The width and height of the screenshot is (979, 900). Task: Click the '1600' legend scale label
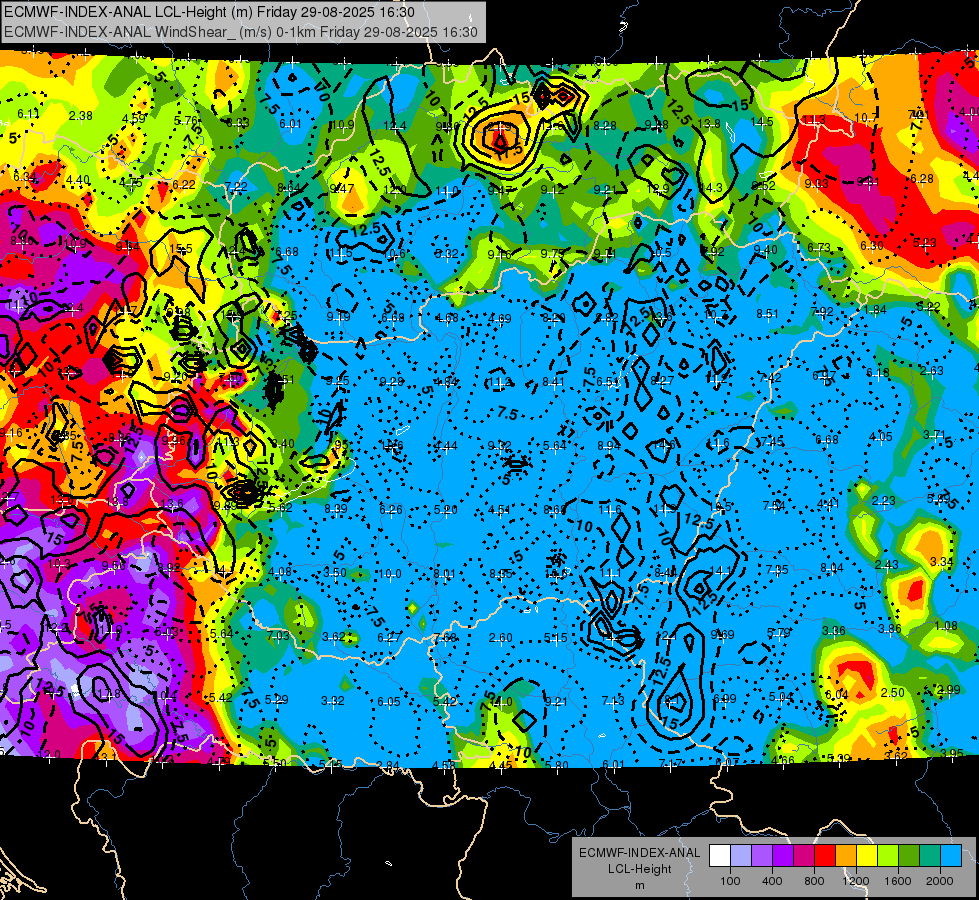click(898, 881)
